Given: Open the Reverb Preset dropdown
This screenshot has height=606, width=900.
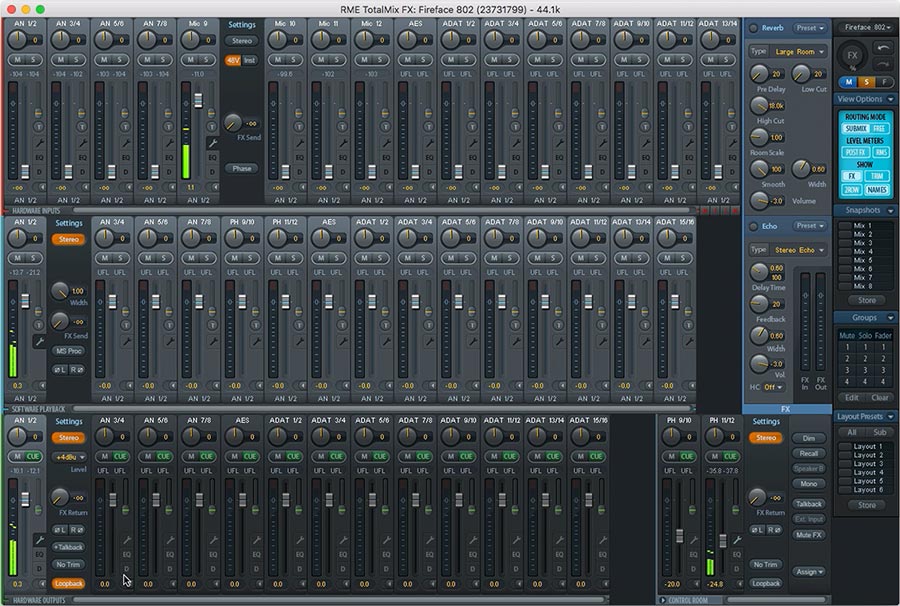Looking at the screenshot, I should [810, 29].
